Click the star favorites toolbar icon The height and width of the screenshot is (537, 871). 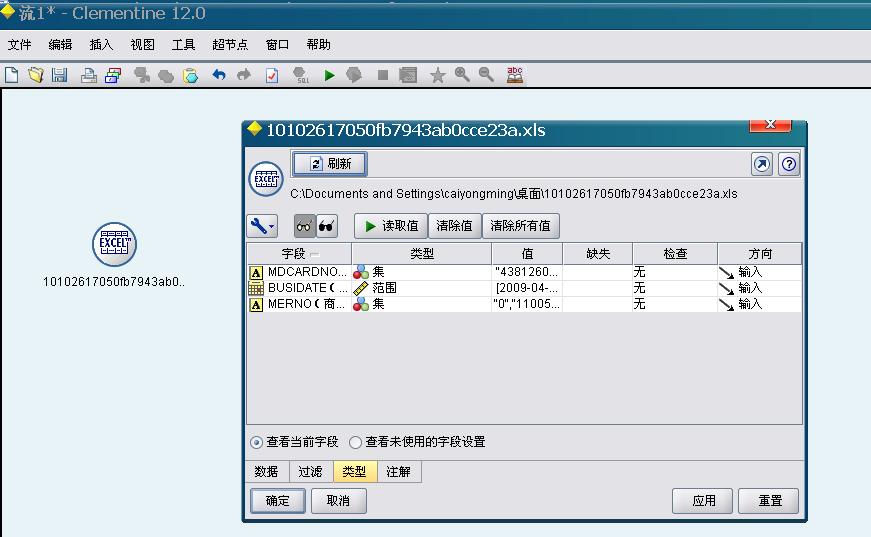438,75
